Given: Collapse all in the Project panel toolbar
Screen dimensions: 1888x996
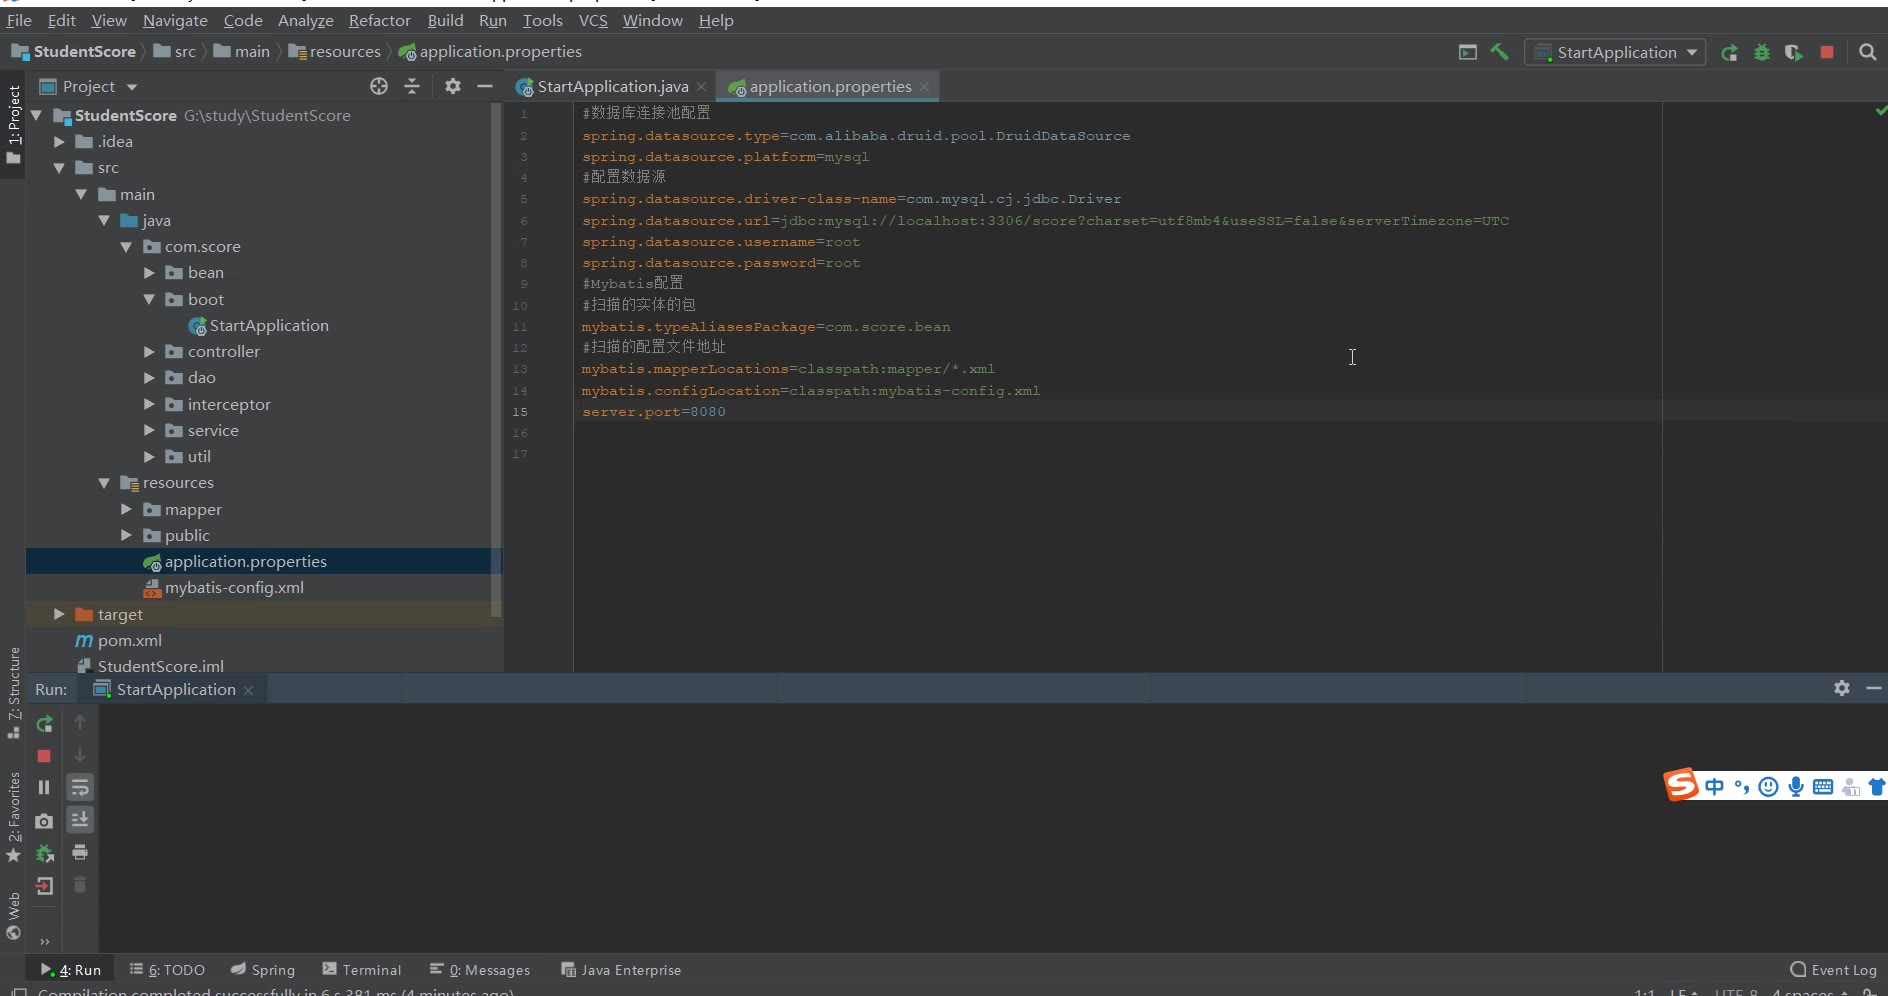Looking at the screenshot, I should tap(412, 86).
